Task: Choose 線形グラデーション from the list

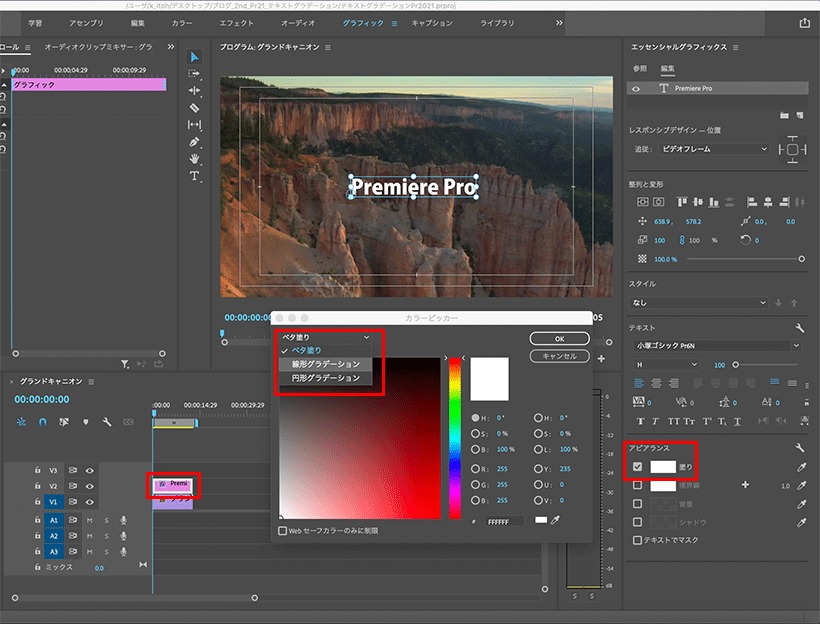Action: pos(325,364)
